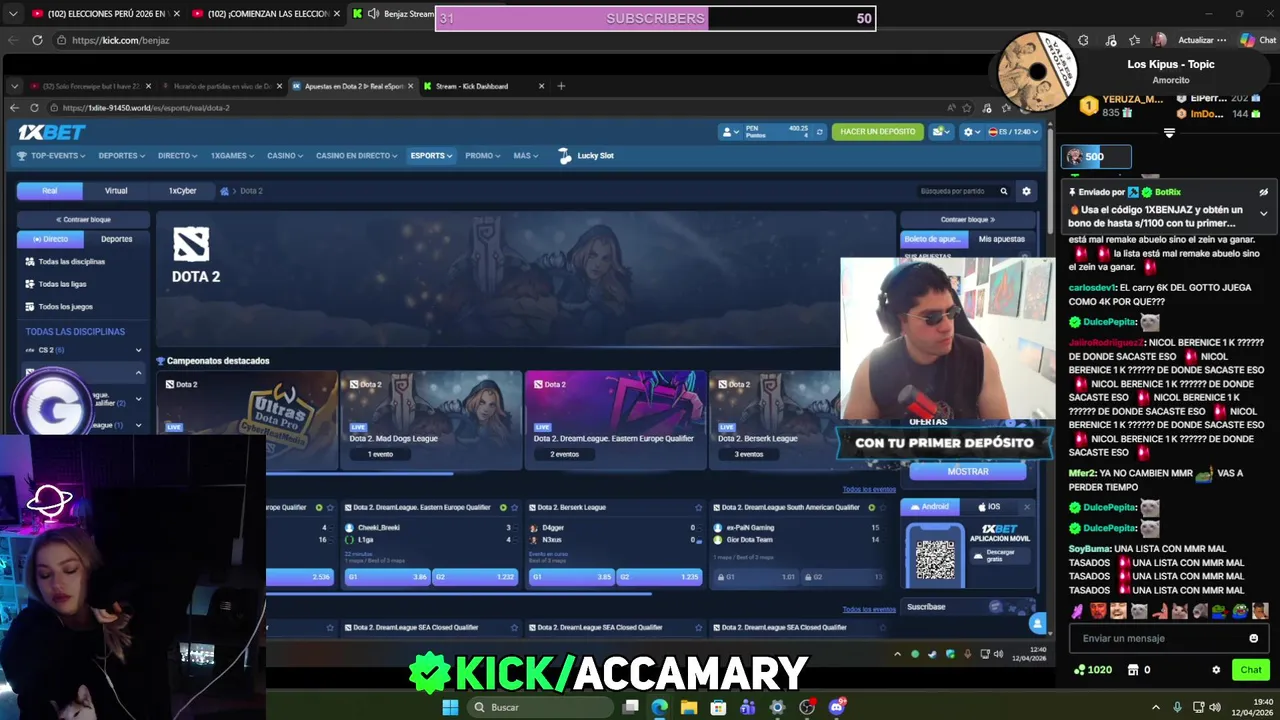The image size is (1280, 720).
Task: Open the Kick chat emoji picker
Action: pyautogui.click(x=1253, y=638)
